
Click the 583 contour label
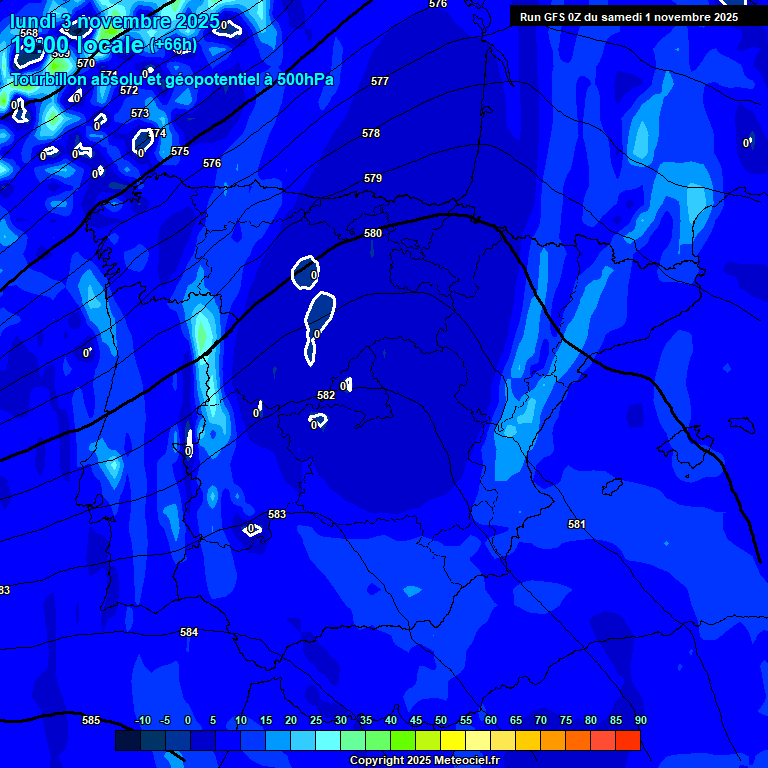click(277, 514)
